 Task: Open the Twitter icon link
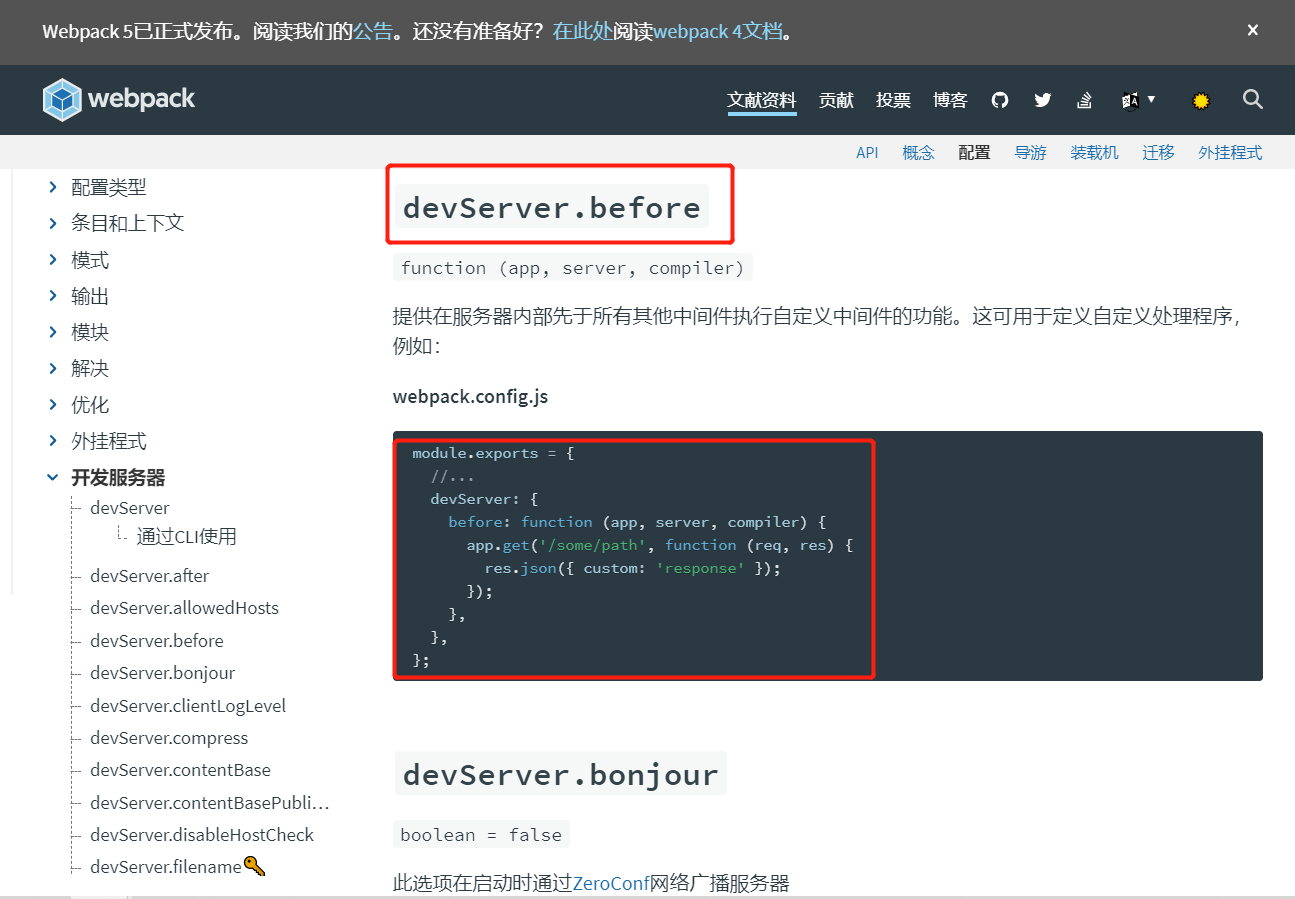point(1043,100)
